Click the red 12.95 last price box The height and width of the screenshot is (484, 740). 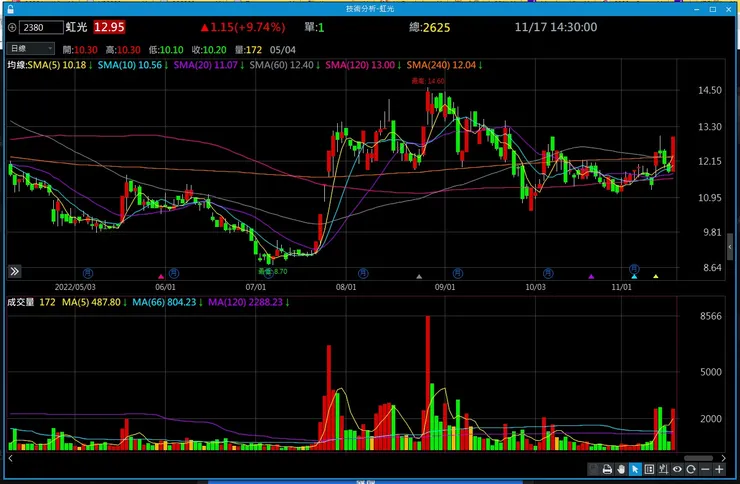pos(109,27)
